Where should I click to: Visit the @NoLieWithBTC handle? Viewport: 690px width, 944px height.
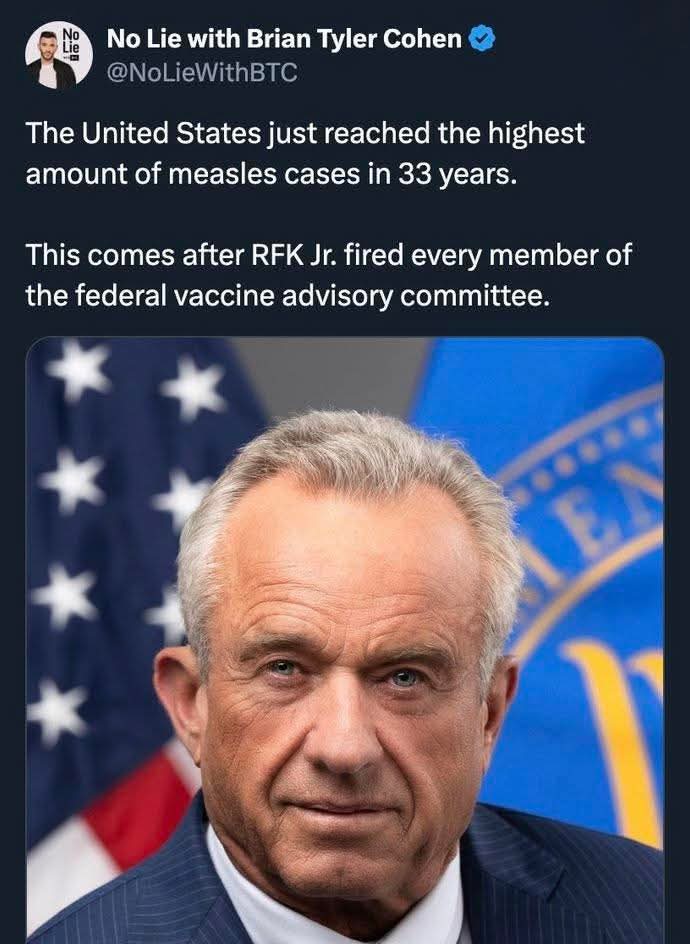[202, 73]
